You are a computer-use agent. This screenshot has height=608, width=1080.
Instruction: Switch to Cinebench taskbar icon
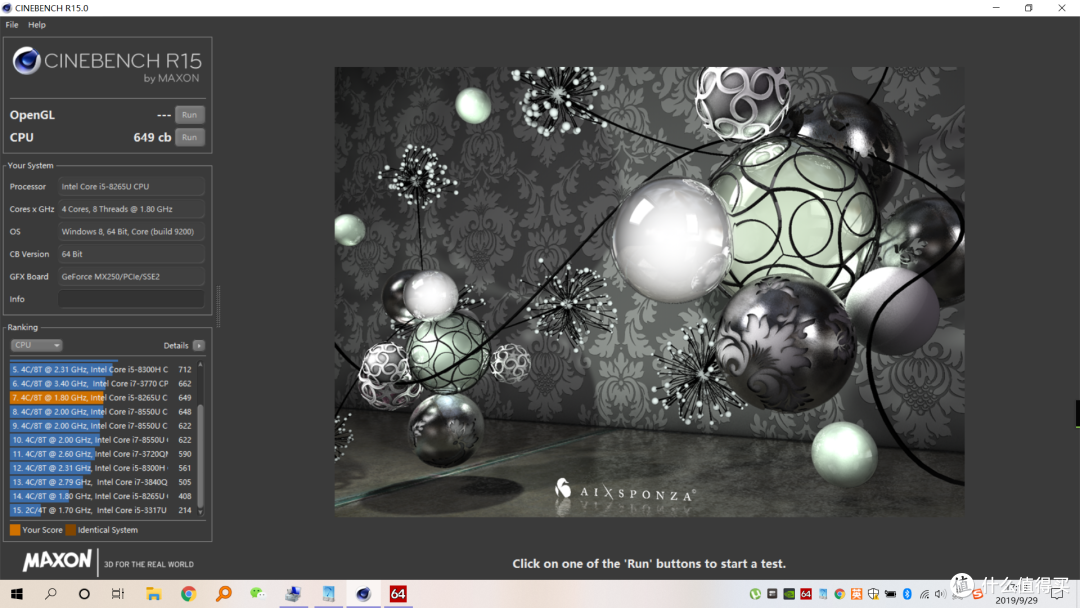363,594
